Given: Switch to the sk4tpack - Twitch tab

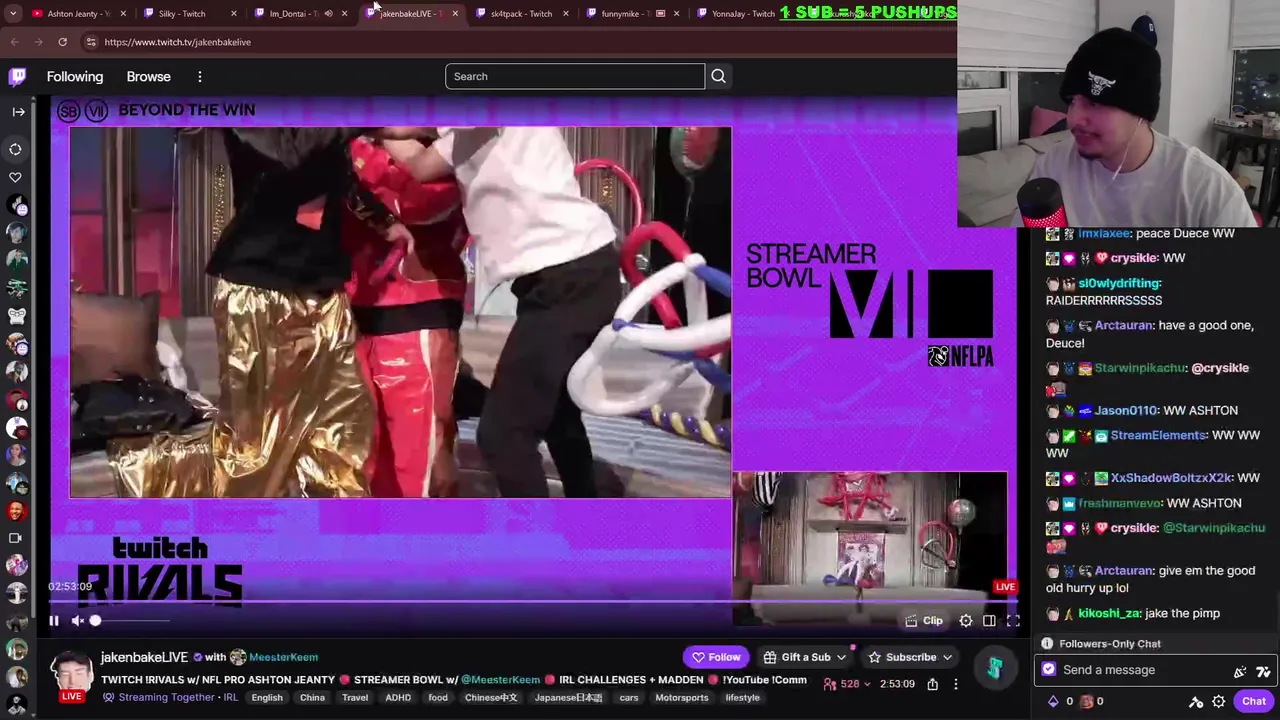Looking at the screenshot, I should [x=521, y=14].
